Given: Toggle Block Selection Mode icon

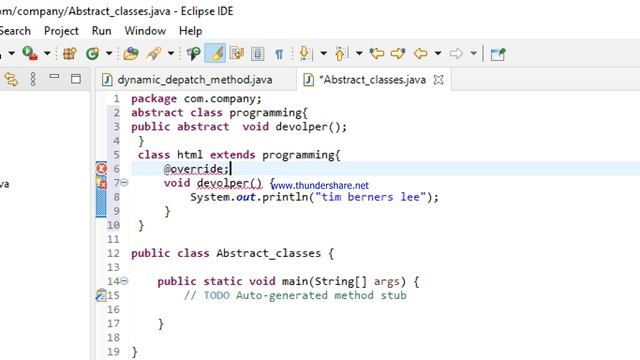Looking at the screenshot, I should 258,53.
